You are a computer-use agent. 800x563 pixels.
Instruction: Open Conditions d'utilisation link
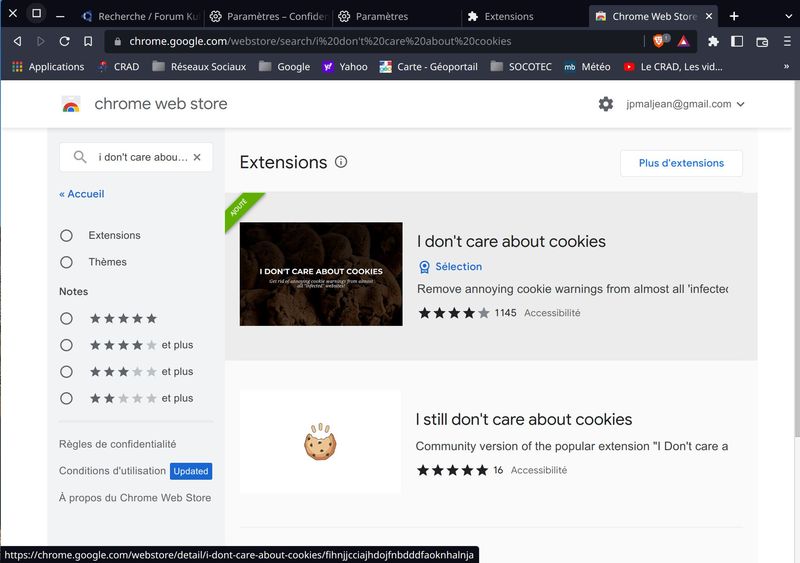pos(112,471)
